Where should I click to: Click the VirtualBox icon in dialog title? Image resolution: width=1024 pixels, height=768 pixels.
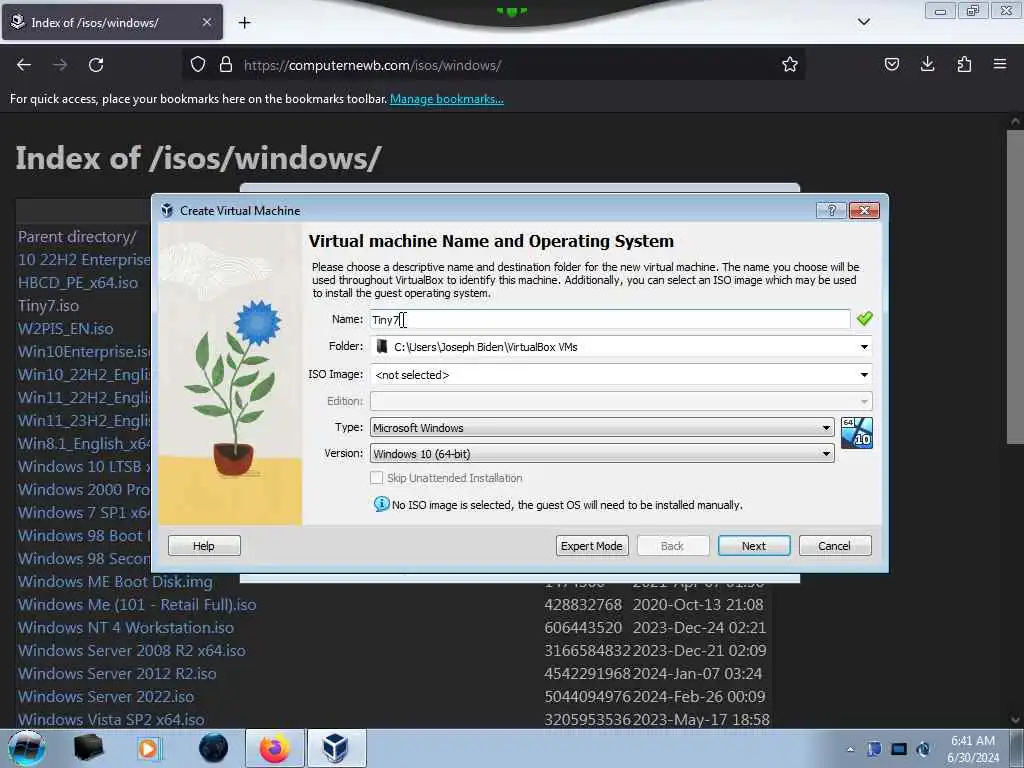point(167,210)
